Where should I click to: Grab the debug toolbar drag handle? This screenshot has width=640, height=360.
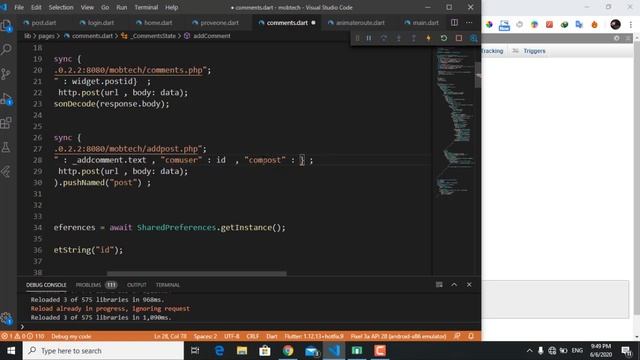357,38
